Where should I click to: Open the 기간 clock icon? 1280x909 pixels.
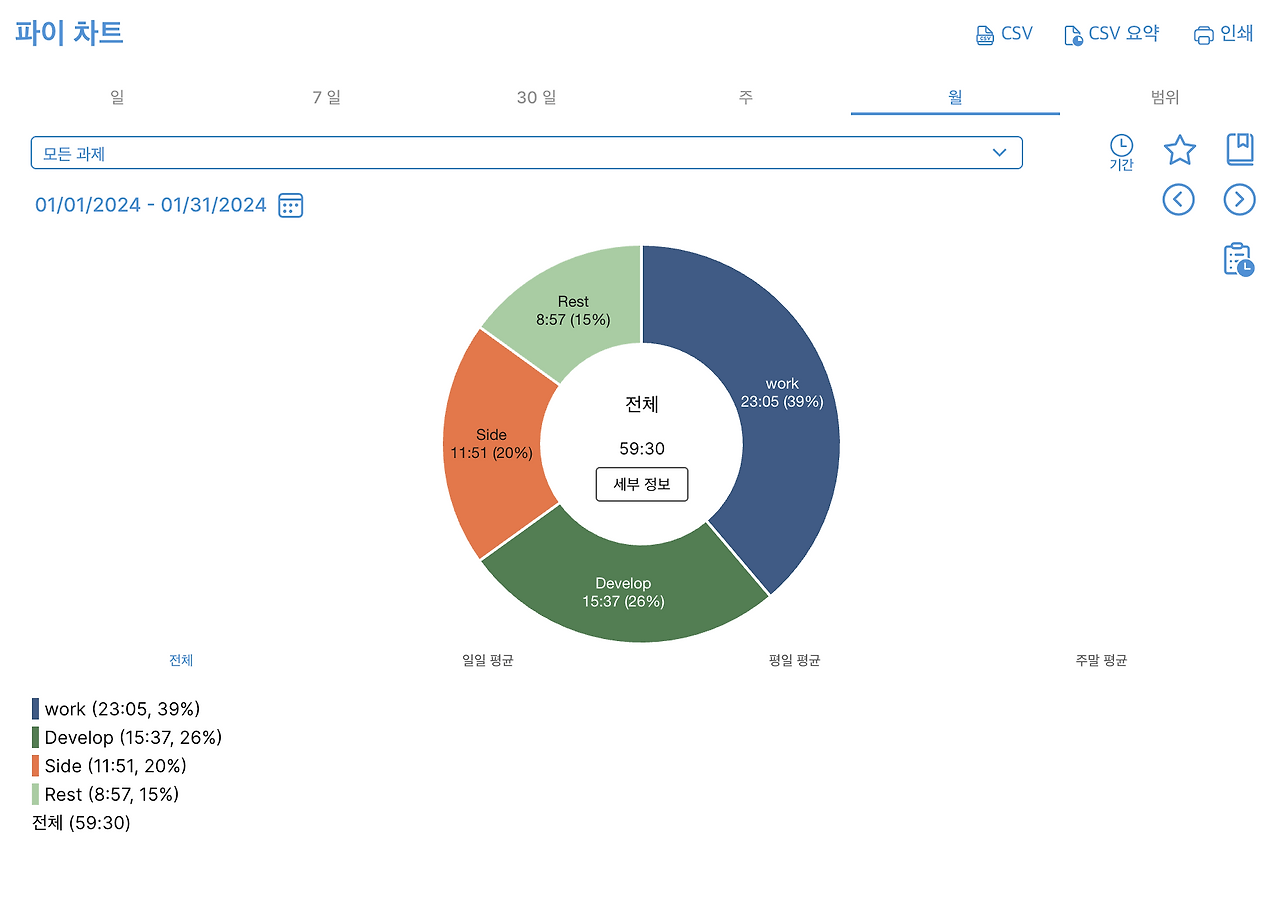point(1122,152)
